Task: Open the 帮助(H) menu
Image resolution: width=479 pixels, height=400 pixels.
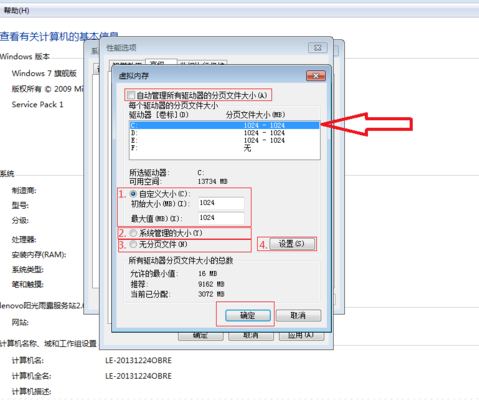Action: [x=17, y=11]
